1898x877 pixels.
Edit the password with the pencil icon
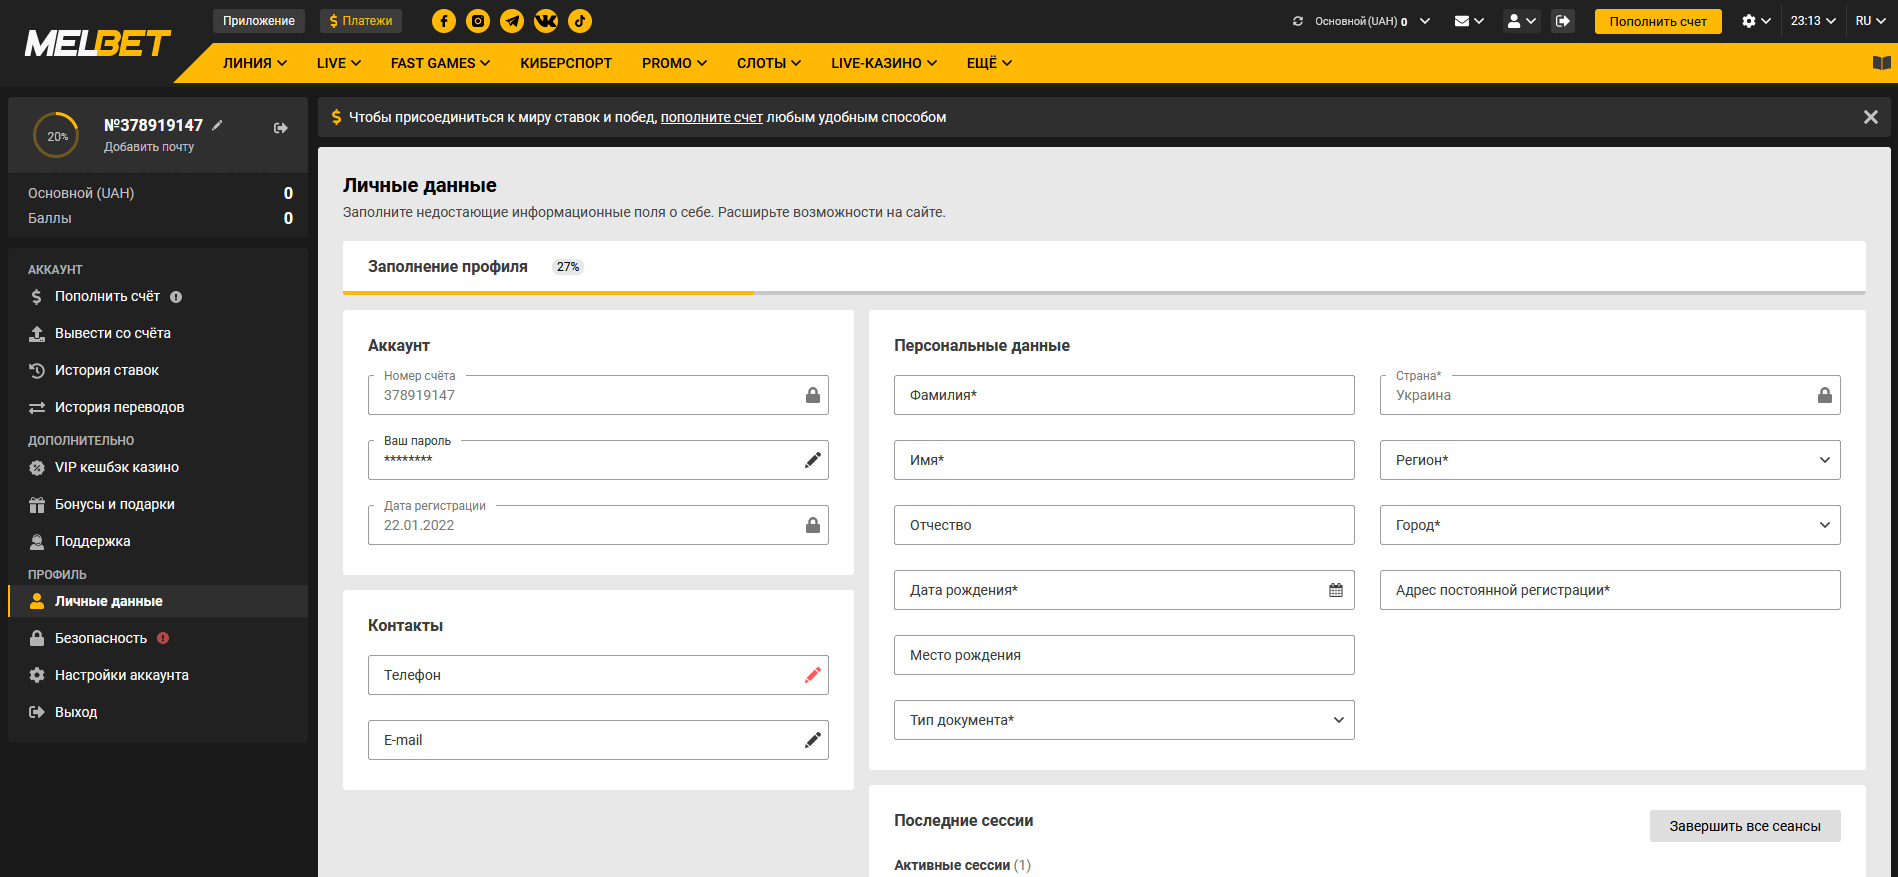[813, 460]
